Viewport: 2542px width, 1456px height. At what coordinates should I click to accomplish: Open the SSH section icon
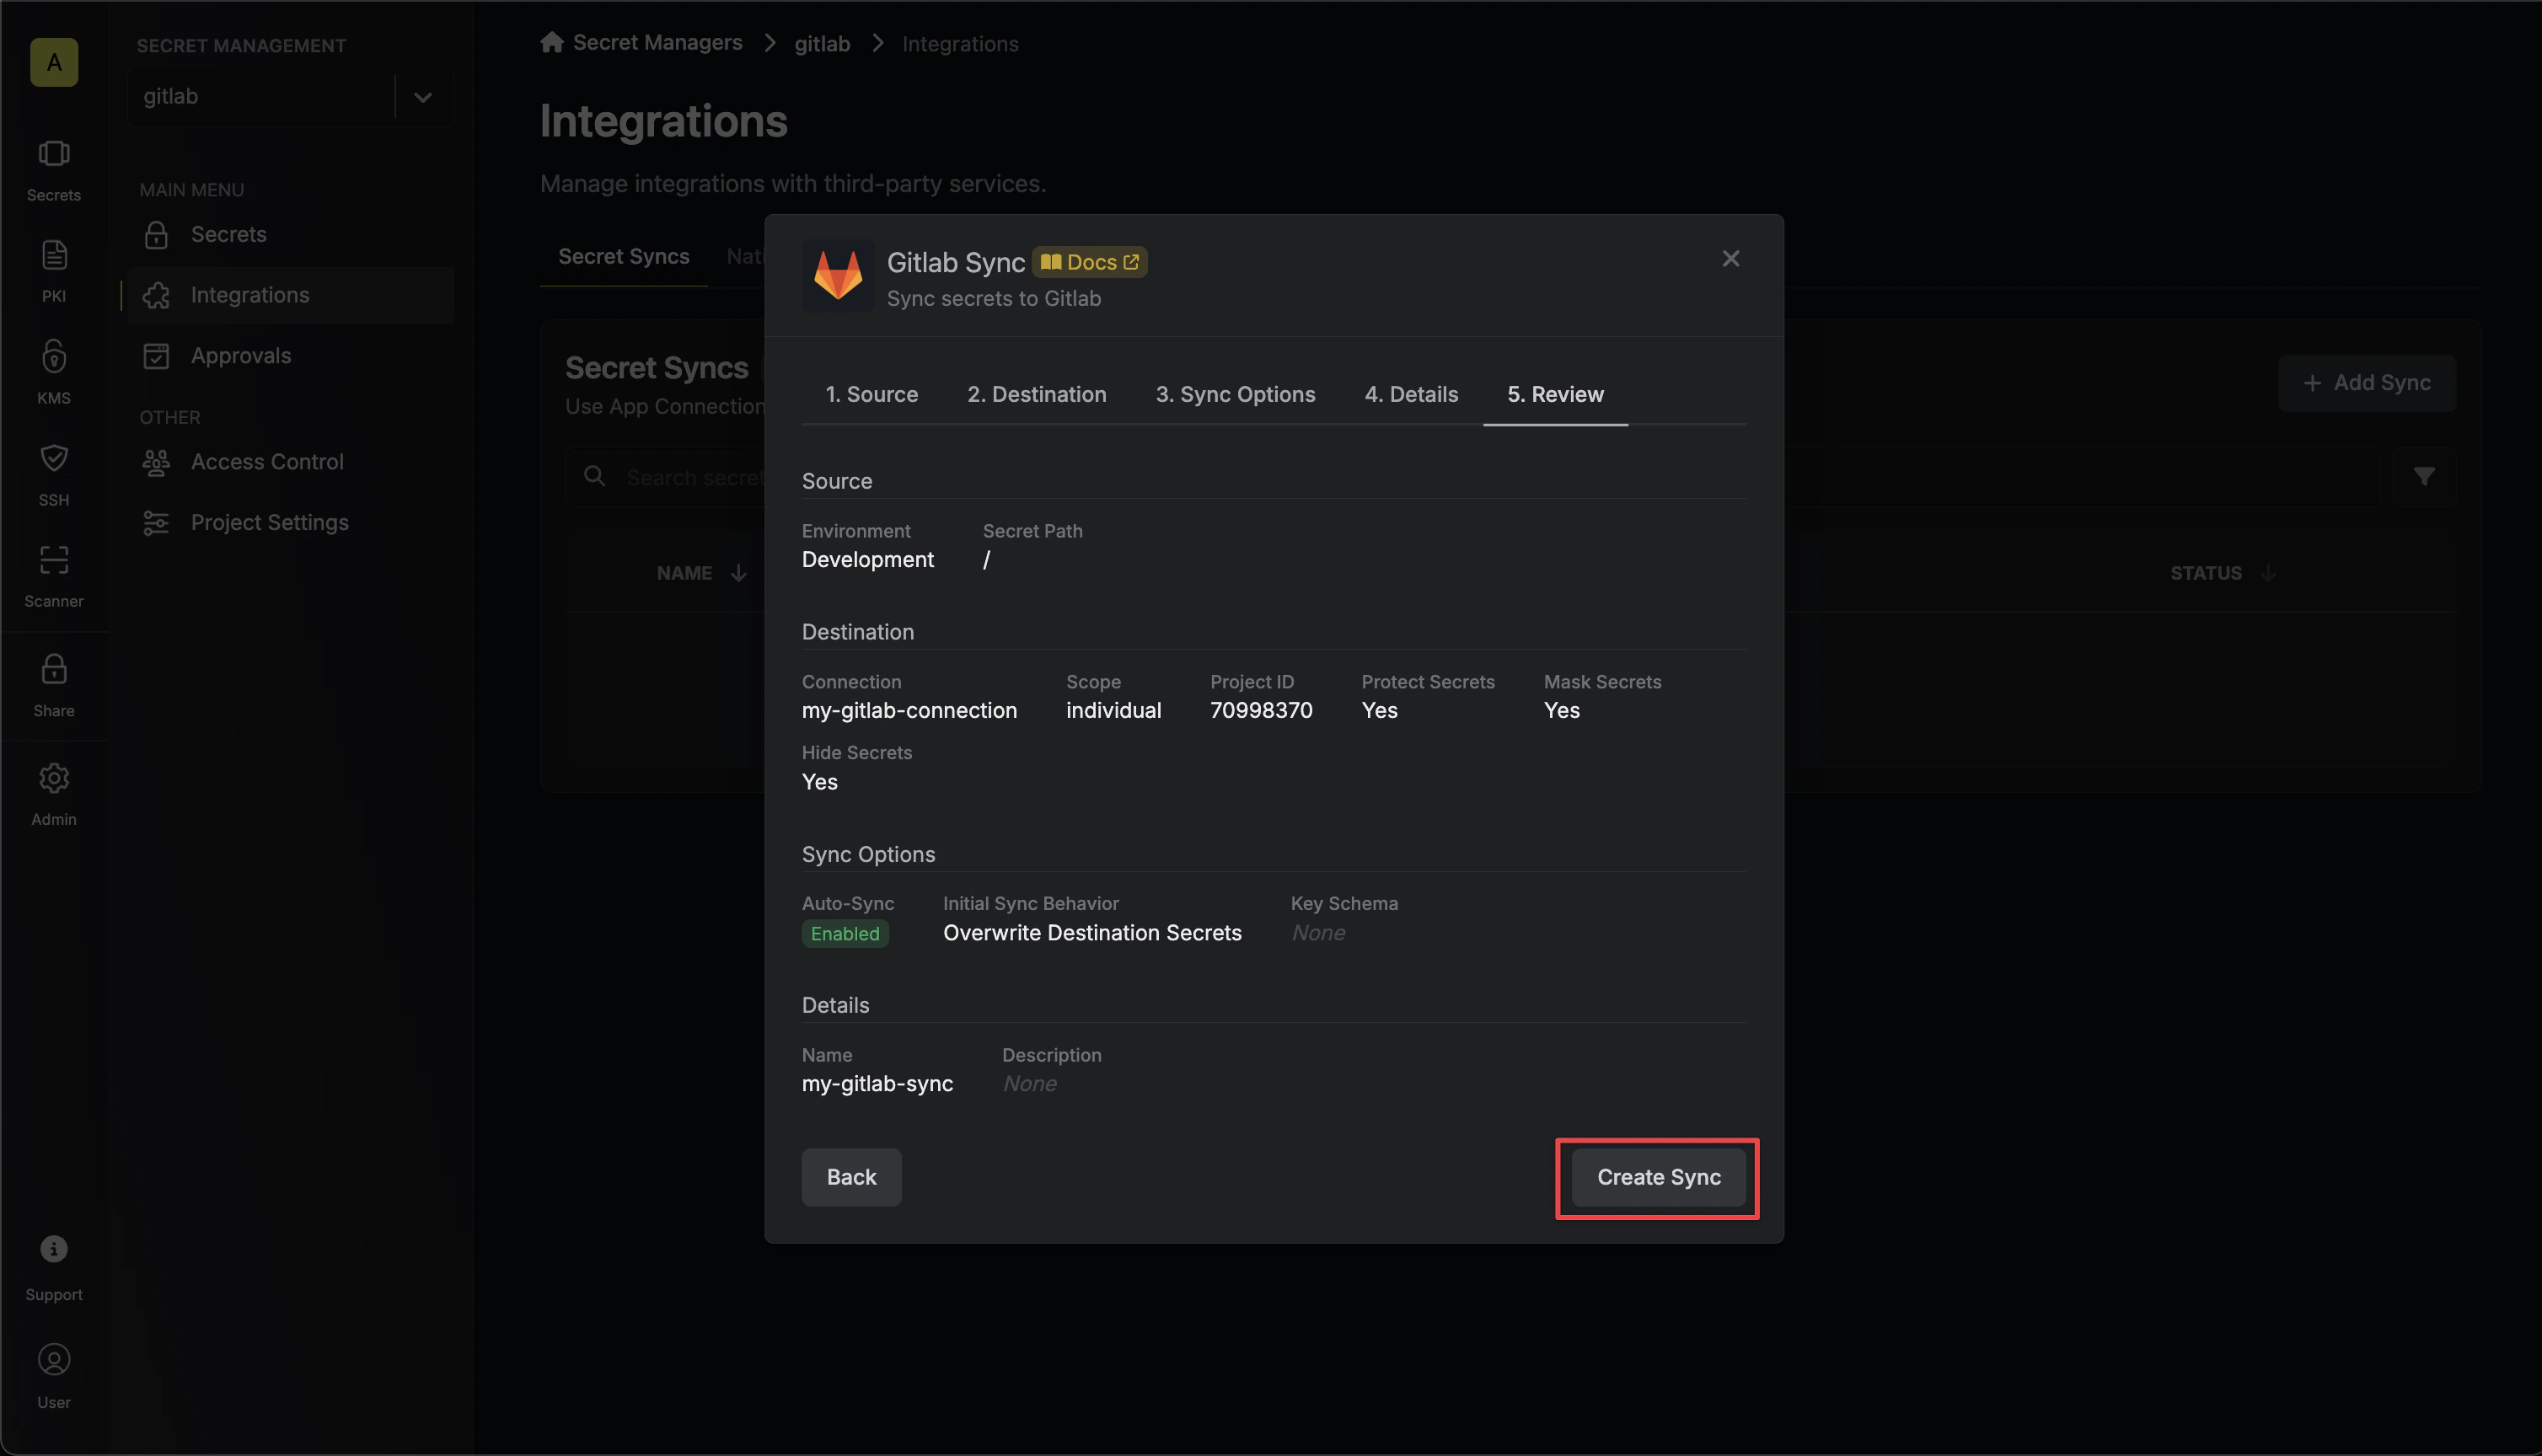(54, 458)
